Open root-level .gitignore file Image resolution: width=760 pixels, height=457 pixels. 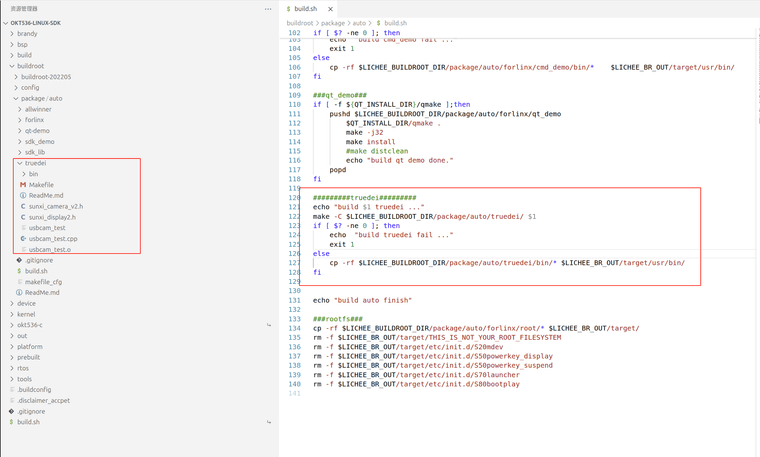[x=27, y=411]
